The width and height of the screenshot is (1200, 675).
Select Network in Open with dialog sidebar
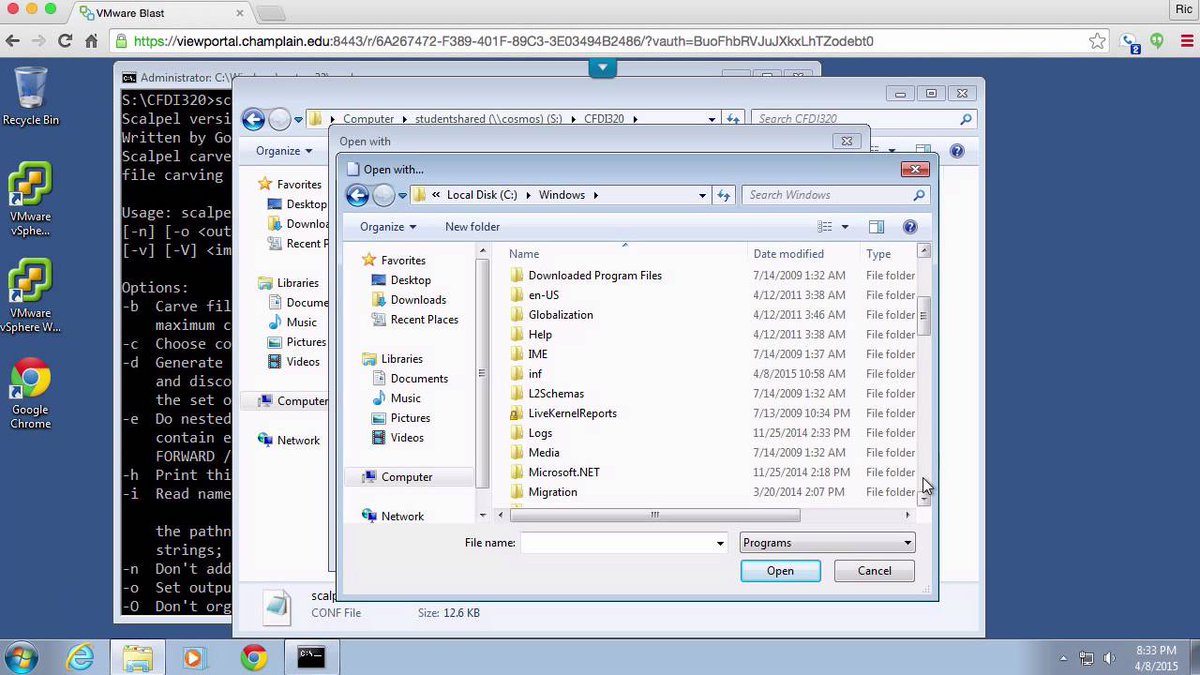pyautogui.click(x=402, y=516)
